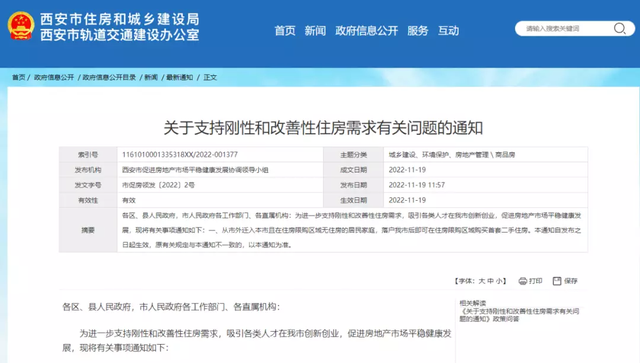Open the 互动 navigation menu item
640x363 pixels.
click(x=448, y=31)
